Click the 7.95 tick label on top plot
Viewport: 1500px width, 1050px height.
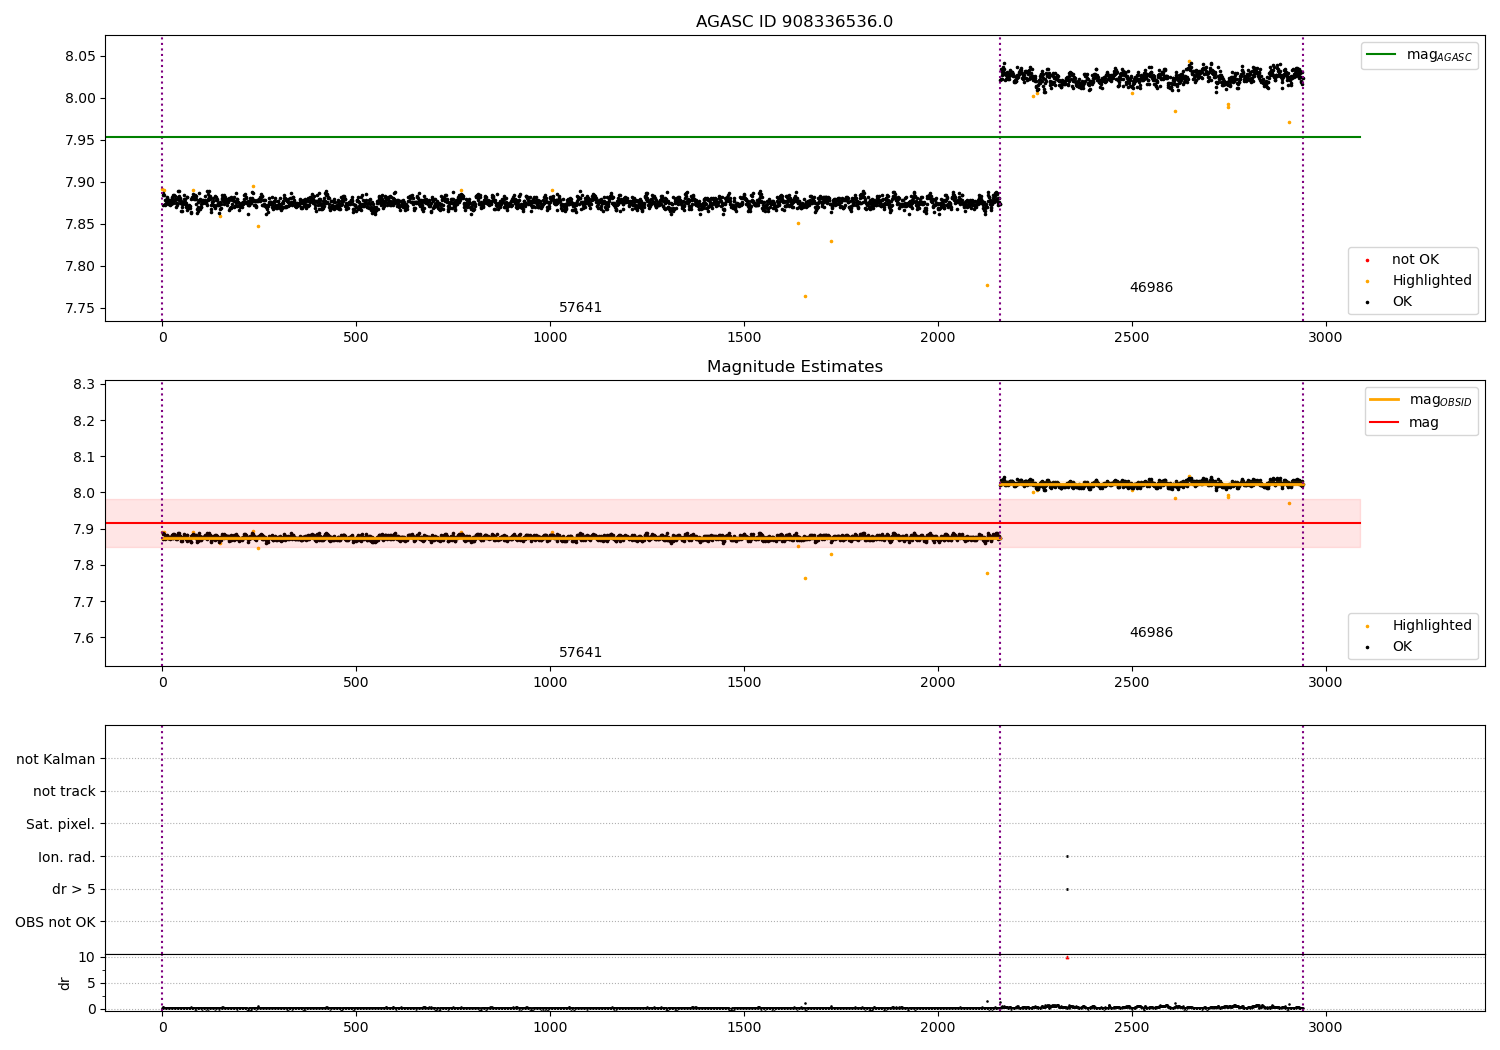(x=81, y=140)
